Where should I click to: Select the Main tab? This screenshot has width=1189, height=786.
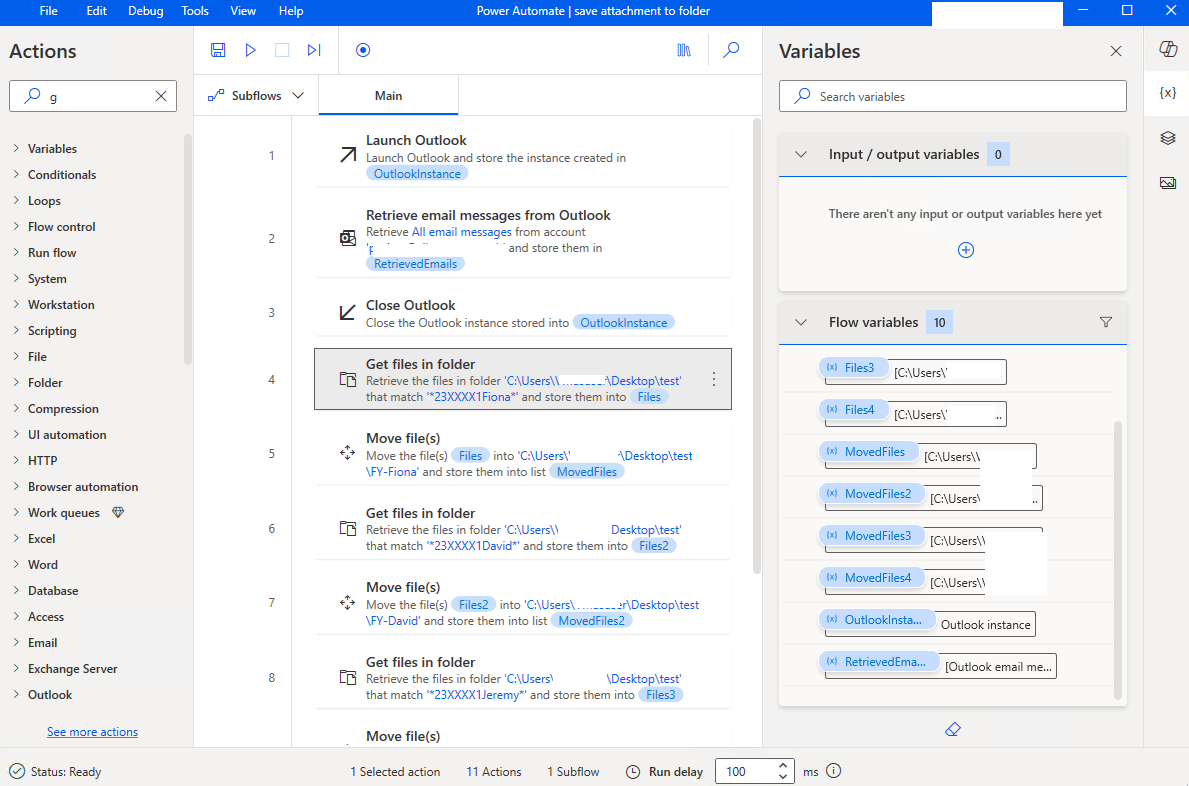pyautogui.click(x=388, y=95)
